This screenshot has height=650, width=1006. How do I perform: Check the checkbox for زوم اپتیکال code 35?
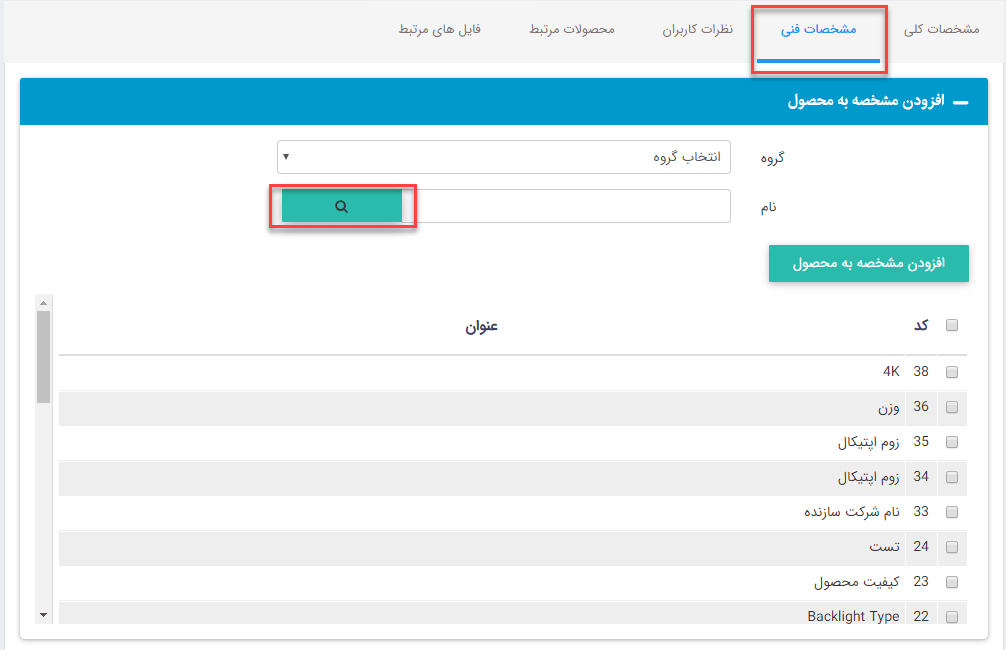point(952,442)
